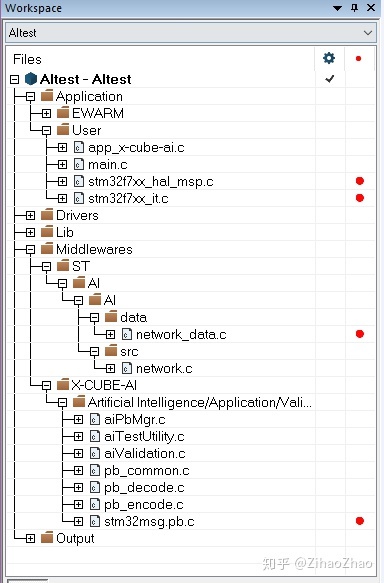
Task: Click the Lib folder icon
Action: [47, 232]
